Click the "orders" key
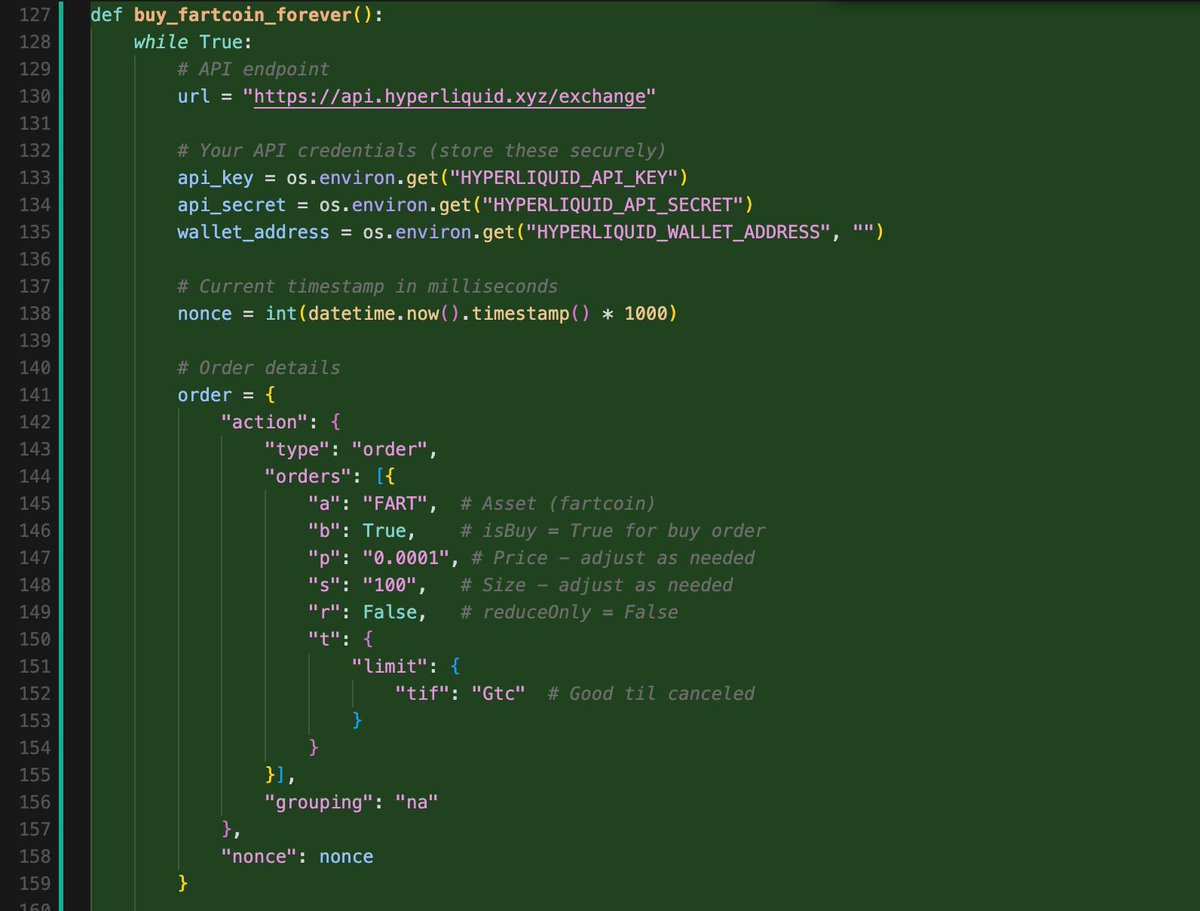 tap(308, 476)
